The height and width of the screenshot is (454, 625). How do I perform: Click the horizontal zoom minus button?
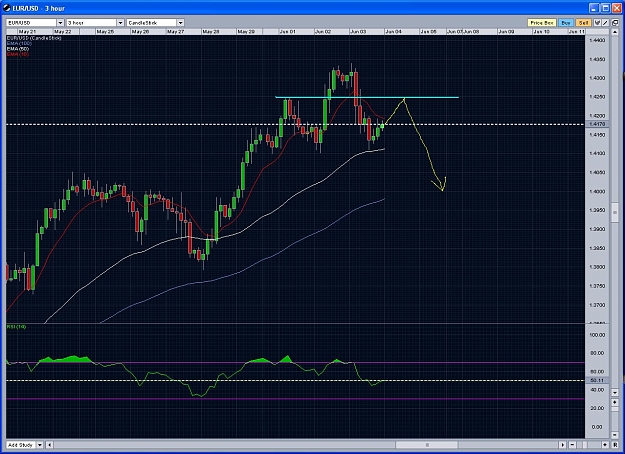click(572, 445)
